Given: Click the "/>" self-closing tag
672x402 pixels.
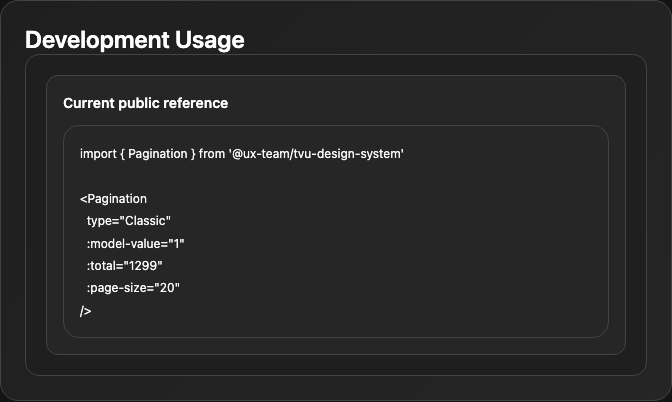Looking at the screenshot, I should 85,311.
